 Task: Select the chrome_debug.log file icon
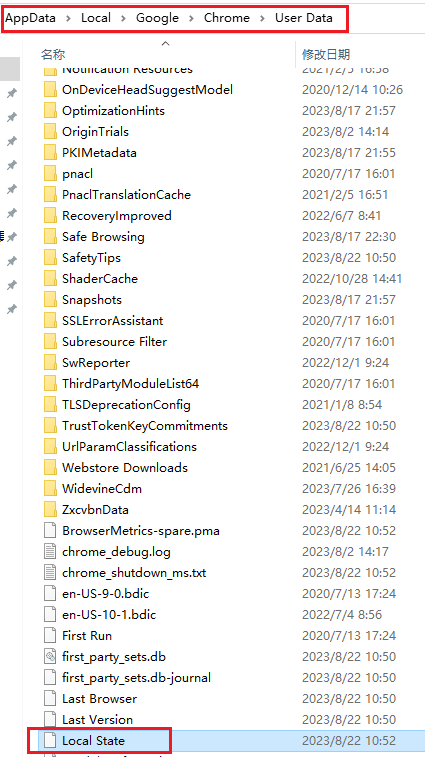(x=50, y=551)
